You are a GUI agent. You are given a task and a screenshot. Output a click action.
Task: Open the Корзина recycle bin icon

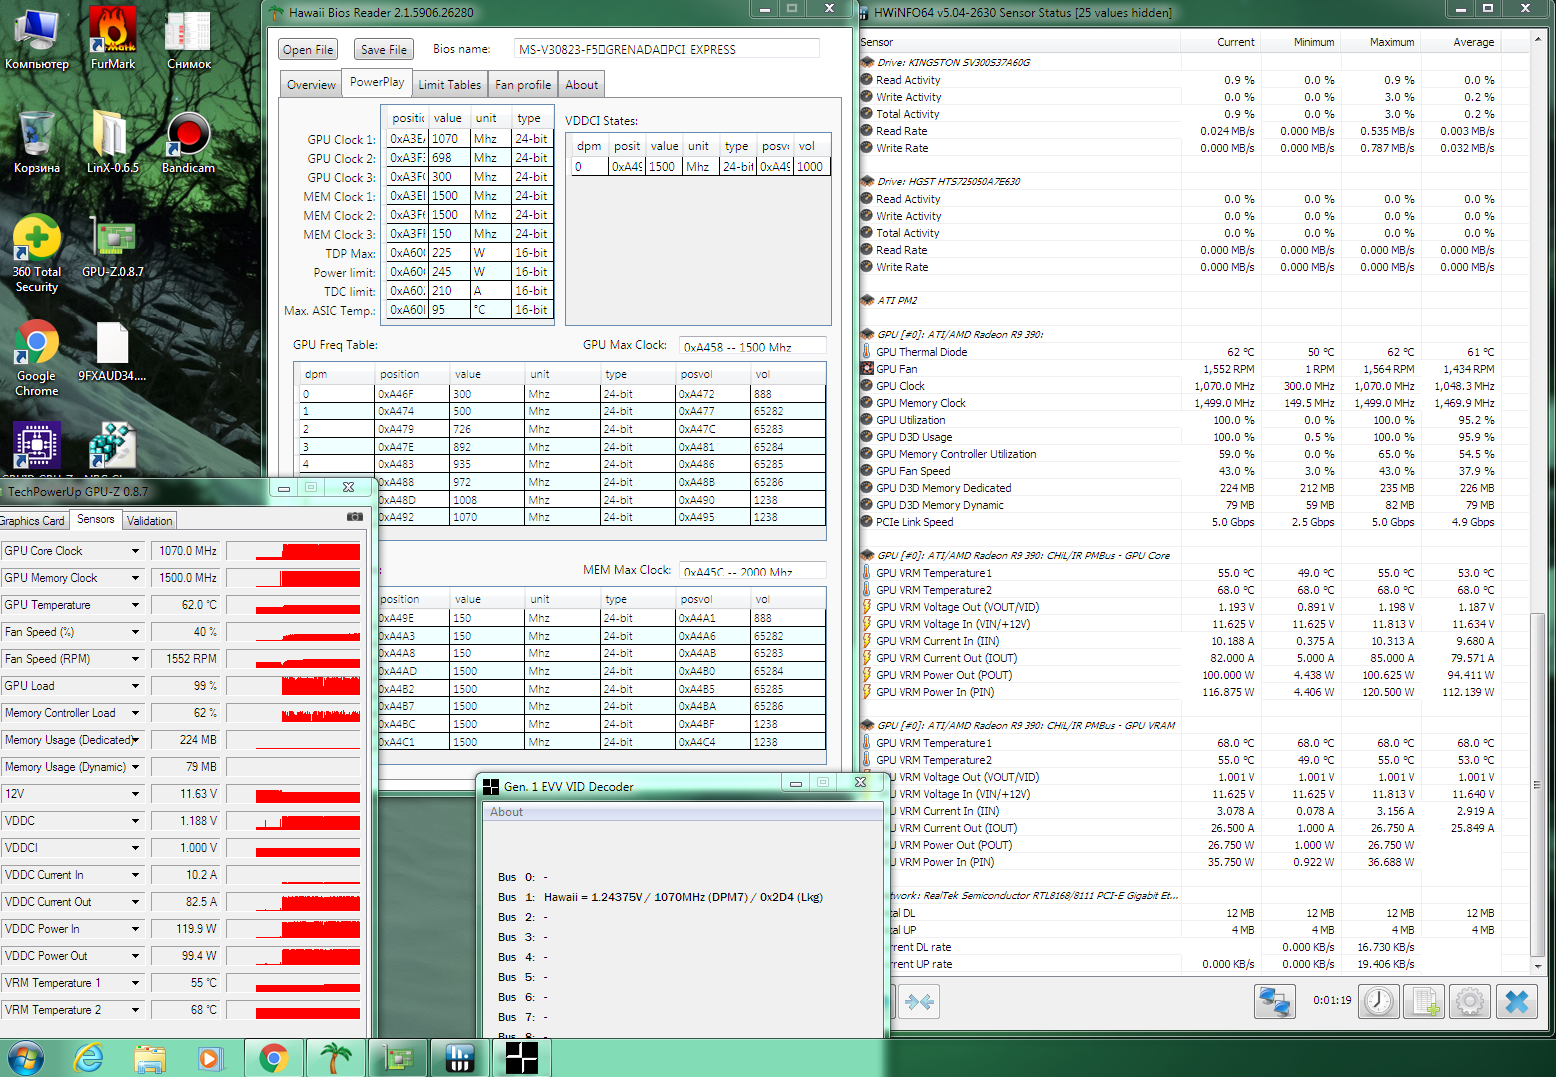[37, 141]
